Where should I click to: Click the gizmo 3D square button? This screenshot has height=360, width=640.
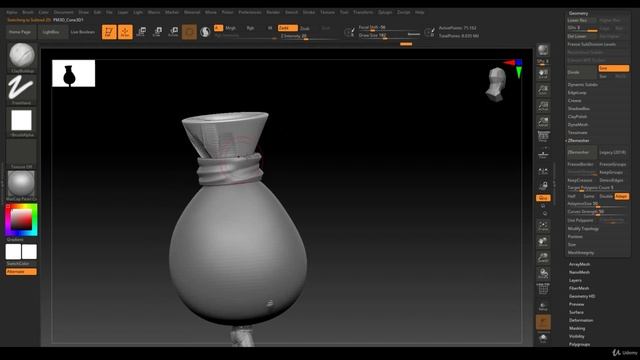(189, 32)
